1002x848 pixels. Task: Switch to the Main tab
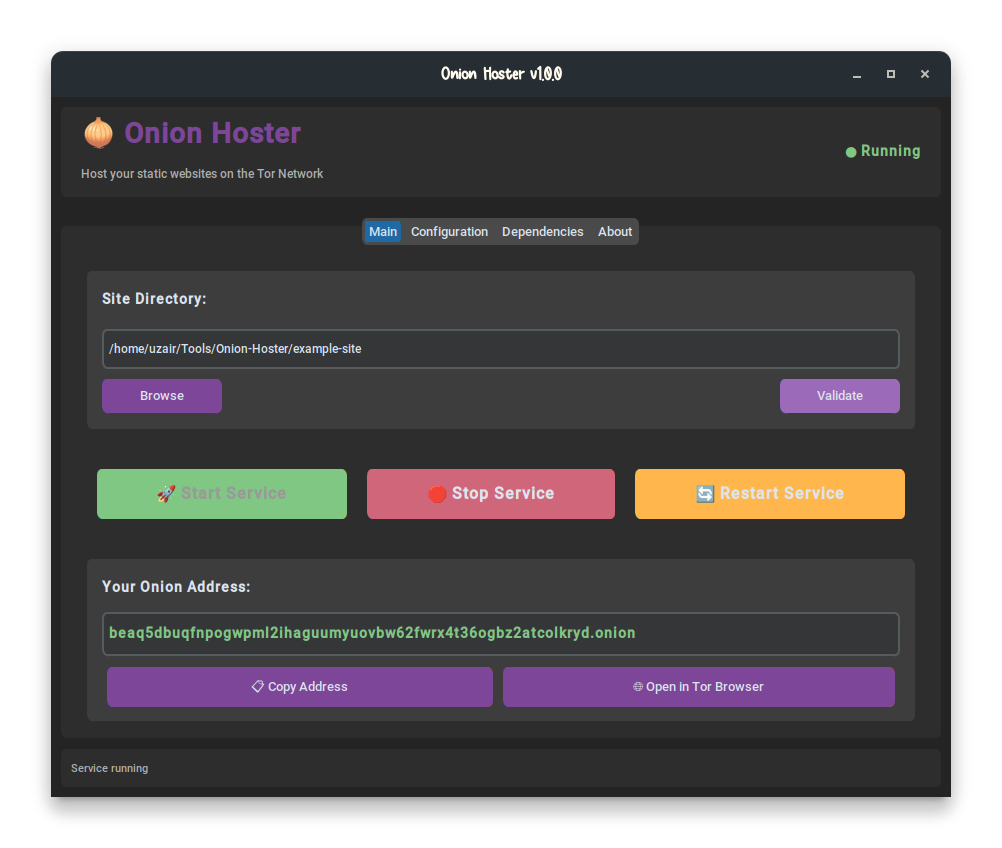pyautogui.click(x=383, y=231)
